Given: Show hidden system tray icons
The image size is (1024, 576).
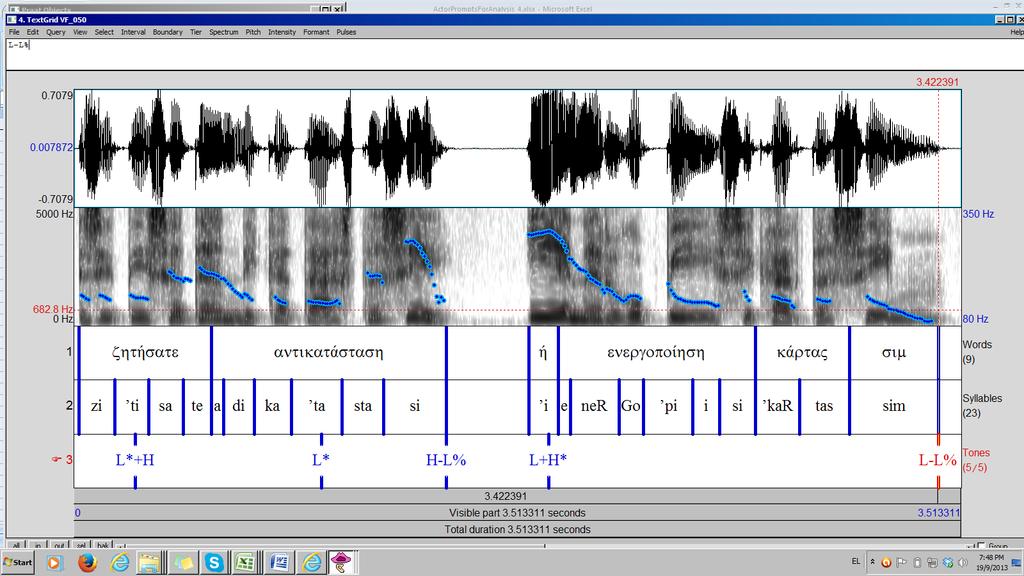Looking at the screenshot, I should pos(872,562).
